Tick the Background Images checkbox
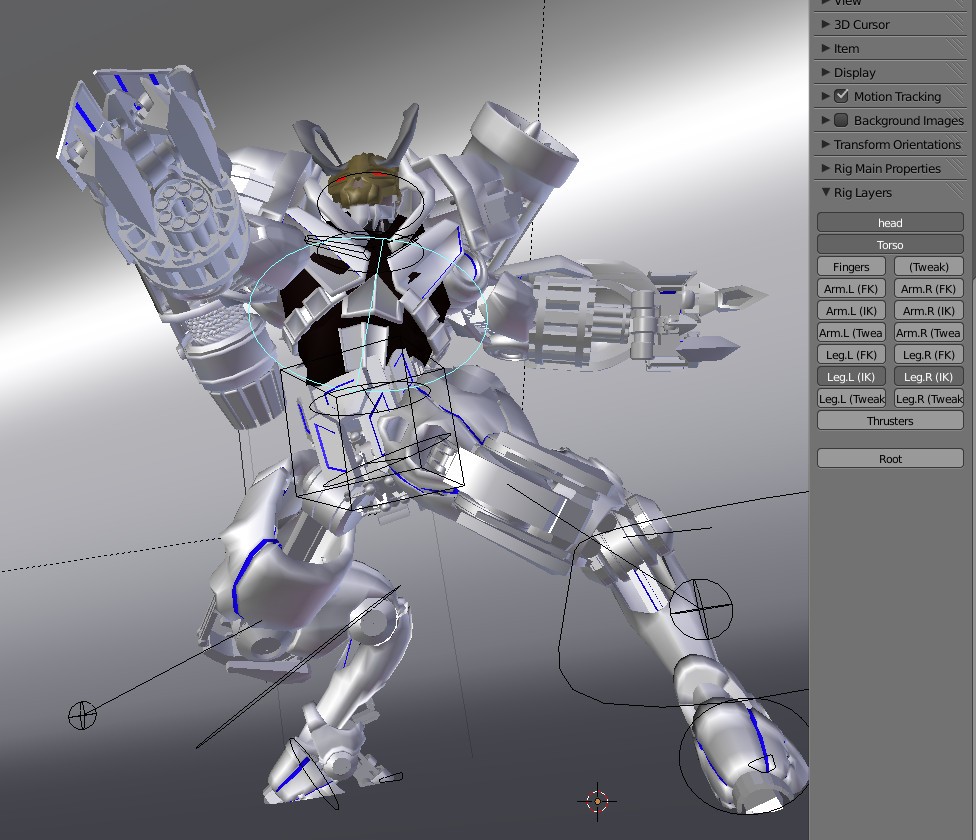 click(x=841, y=120)
